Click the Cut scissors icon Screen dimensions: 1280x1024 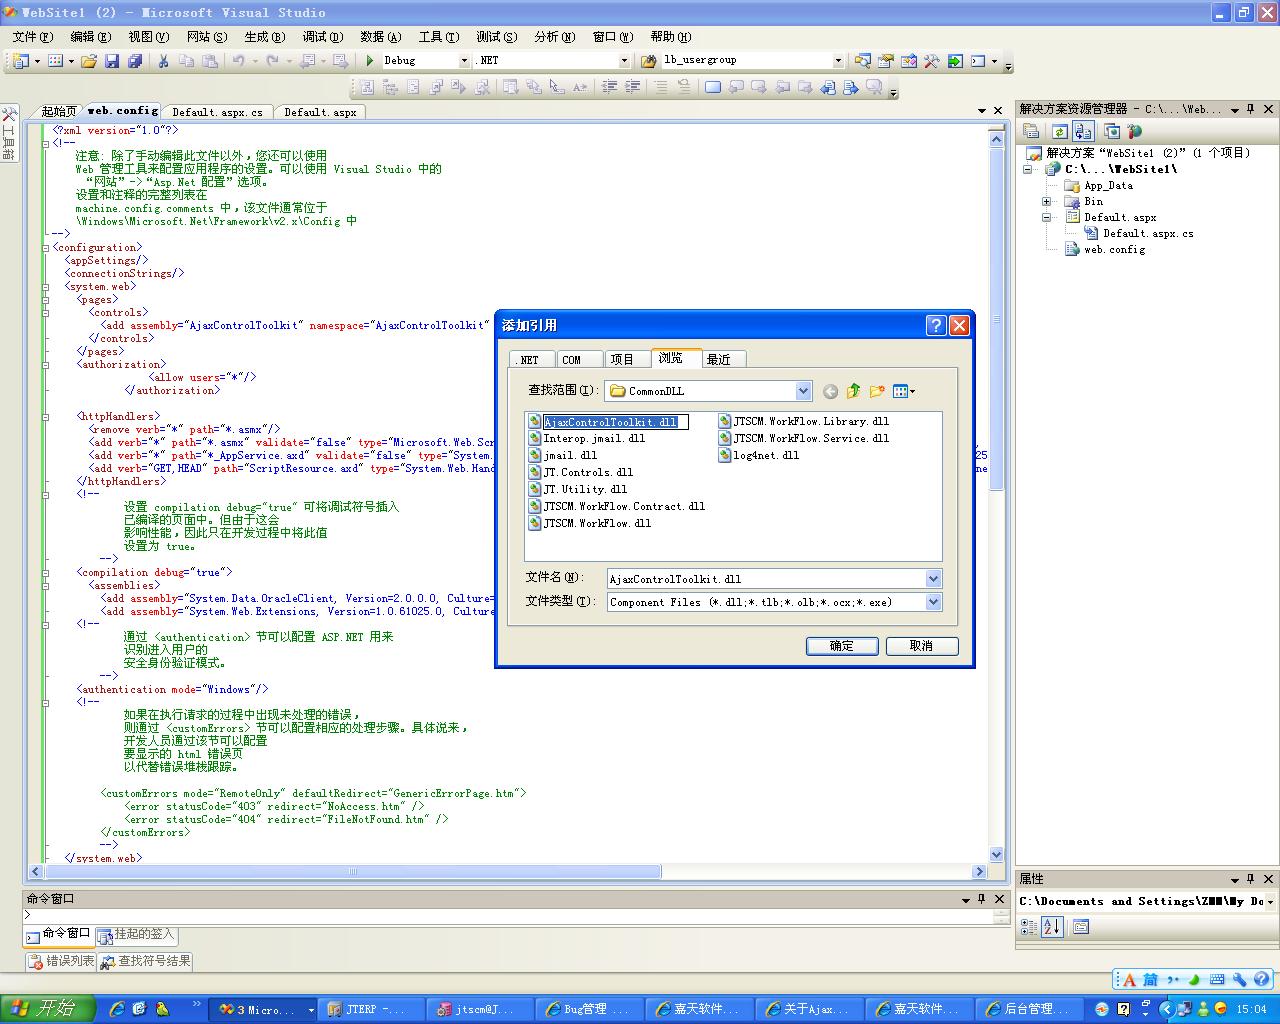pyautogui.click(x=163, y=61)
